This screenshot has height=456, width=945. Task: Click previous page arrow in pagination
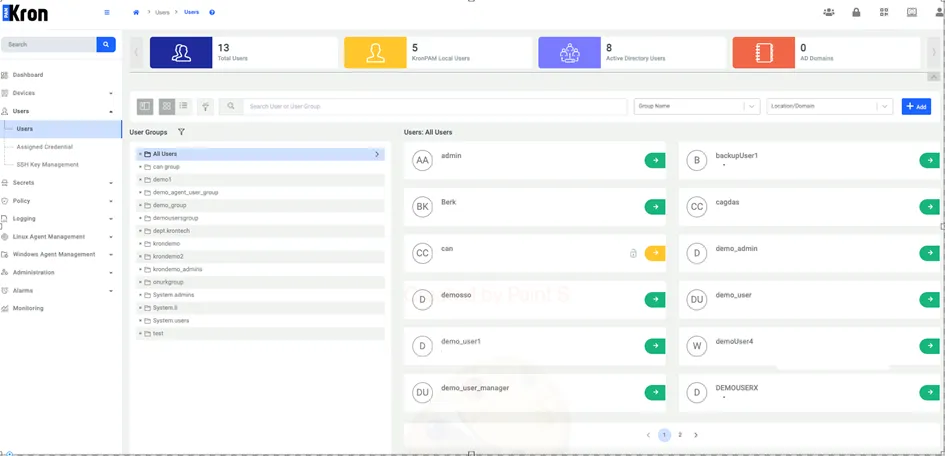coord(648,435)
